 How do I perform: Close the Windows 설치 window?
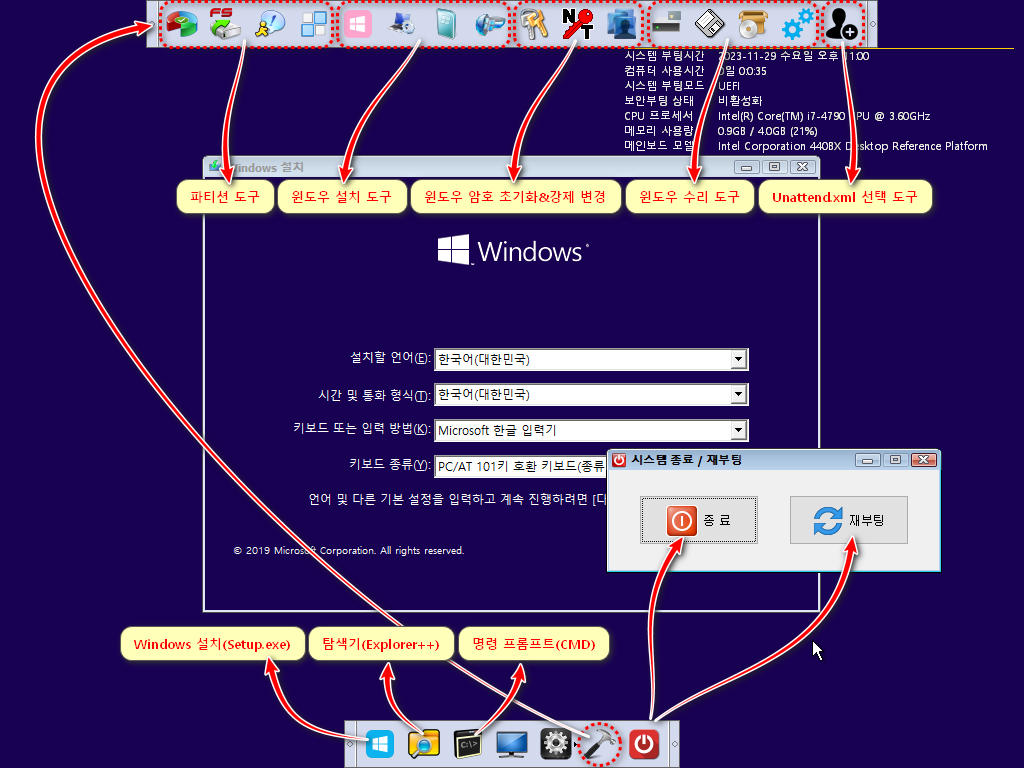pos(803,167)
